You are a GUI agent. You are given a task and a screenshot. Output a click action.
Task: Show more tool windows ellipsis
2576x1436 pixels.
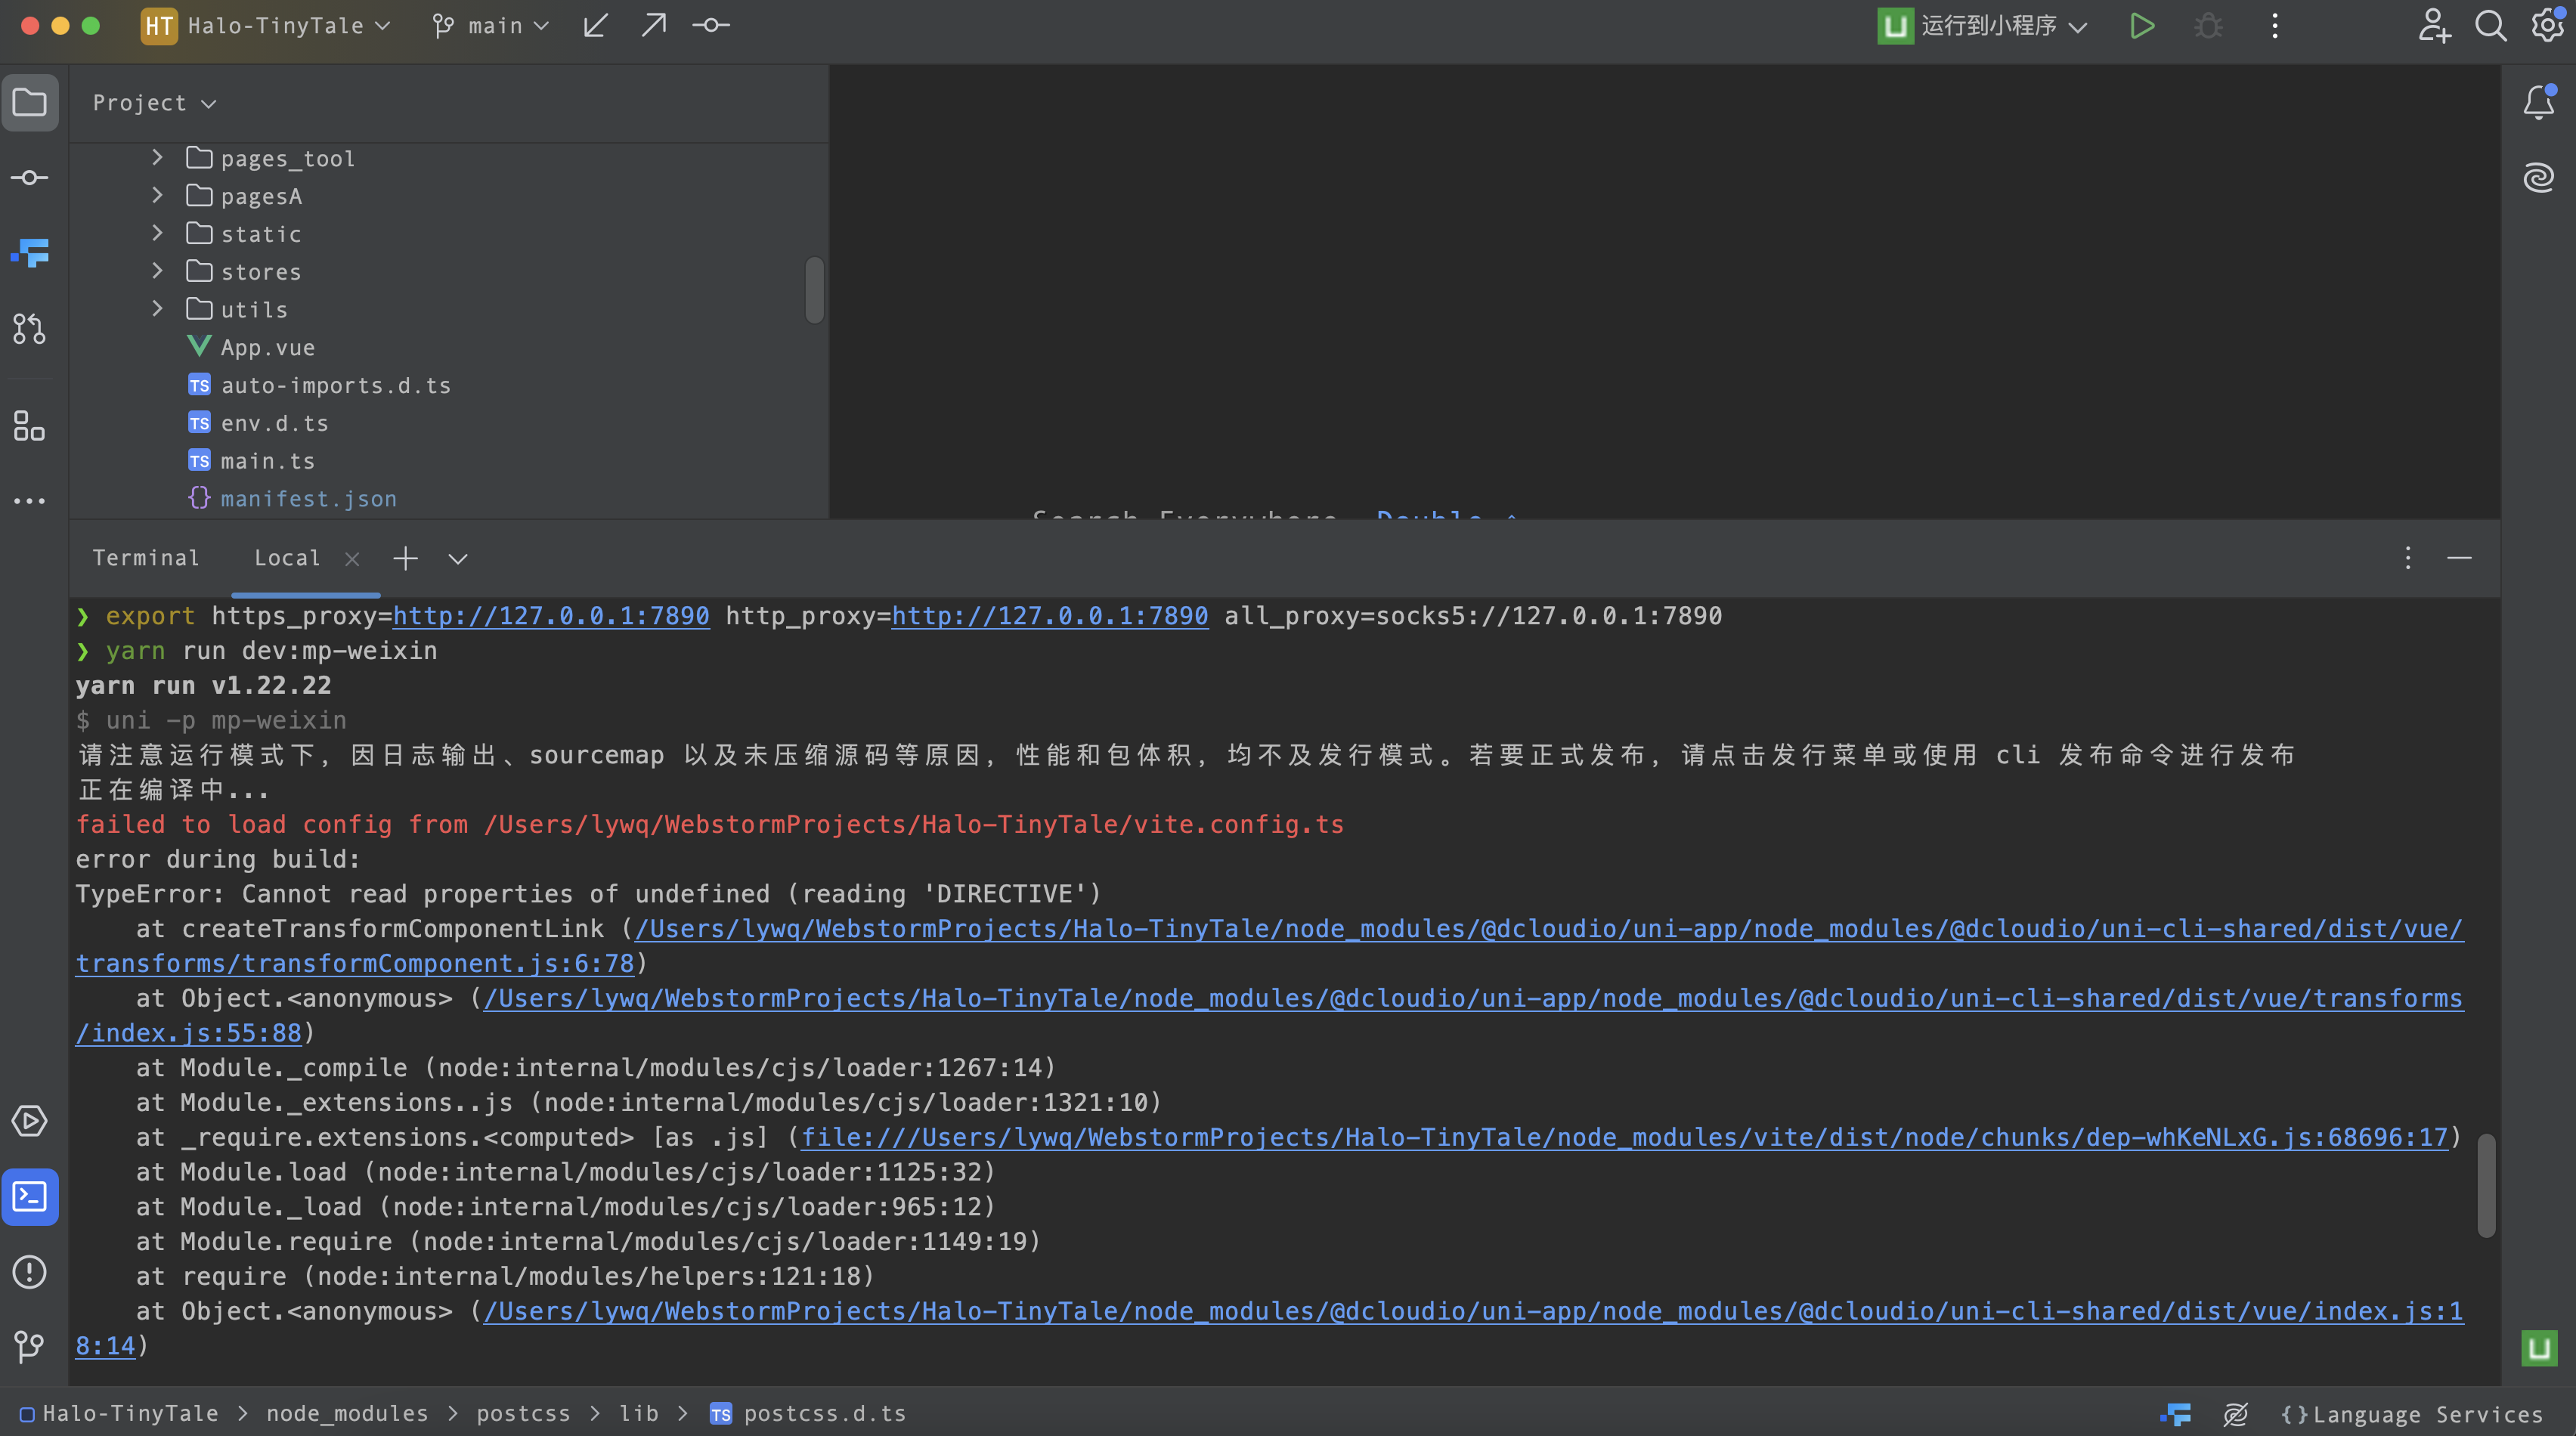[30, 501]
